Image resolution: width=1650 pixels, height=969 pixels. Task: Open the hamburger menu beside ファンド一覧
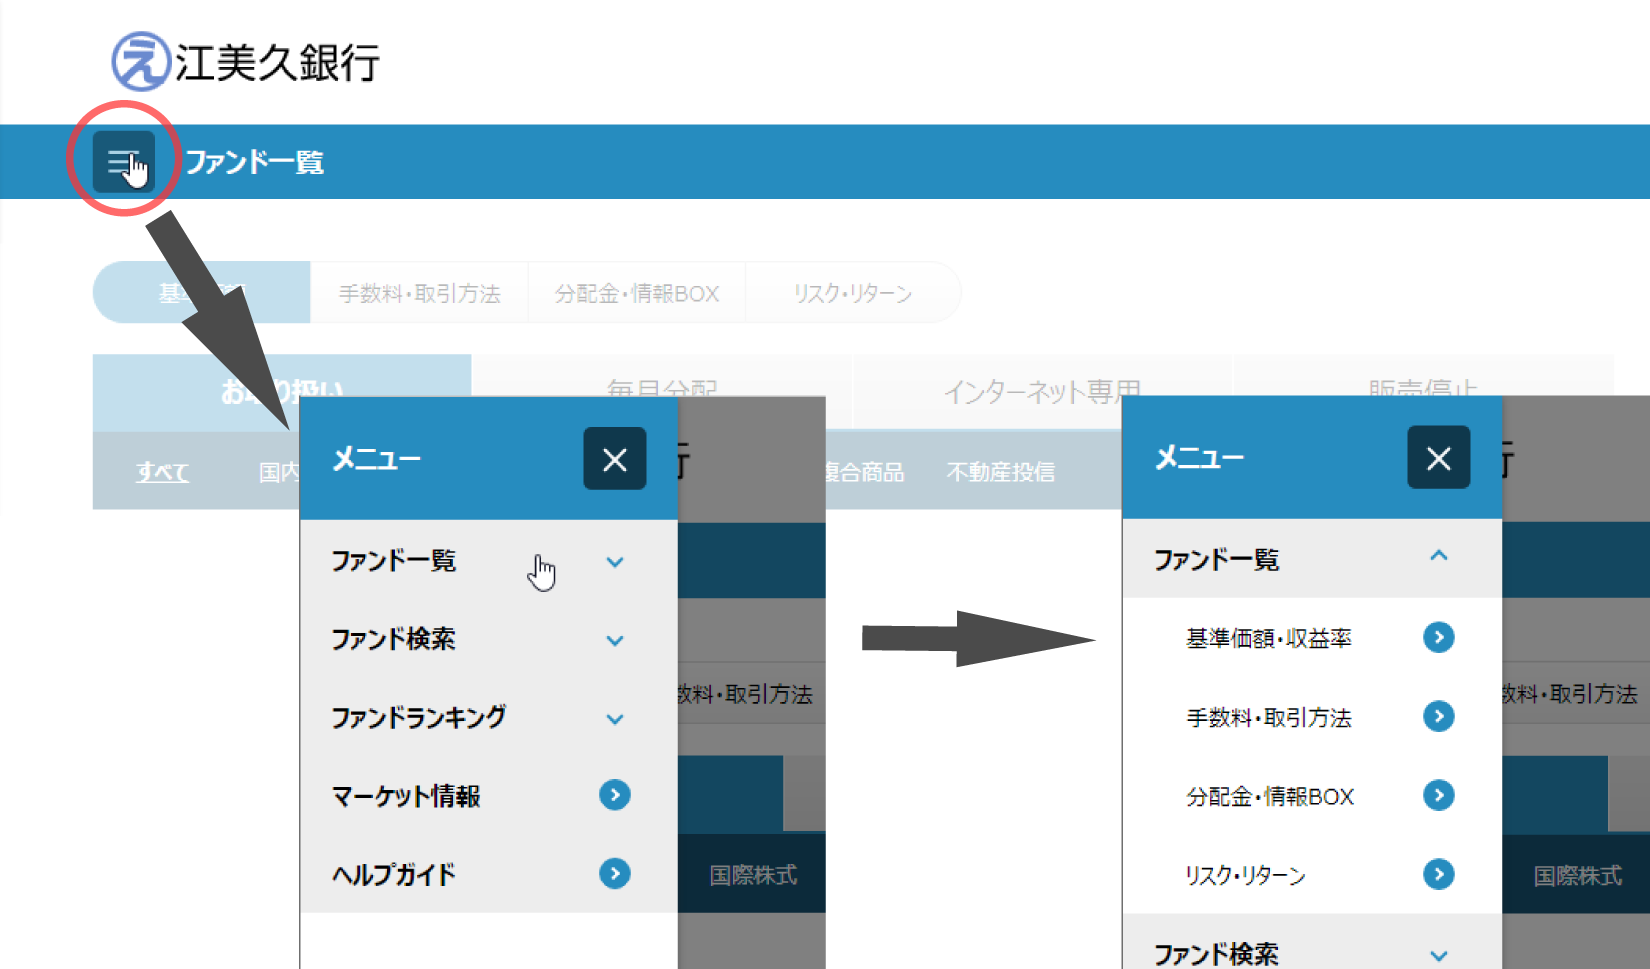tap(124, 161)
